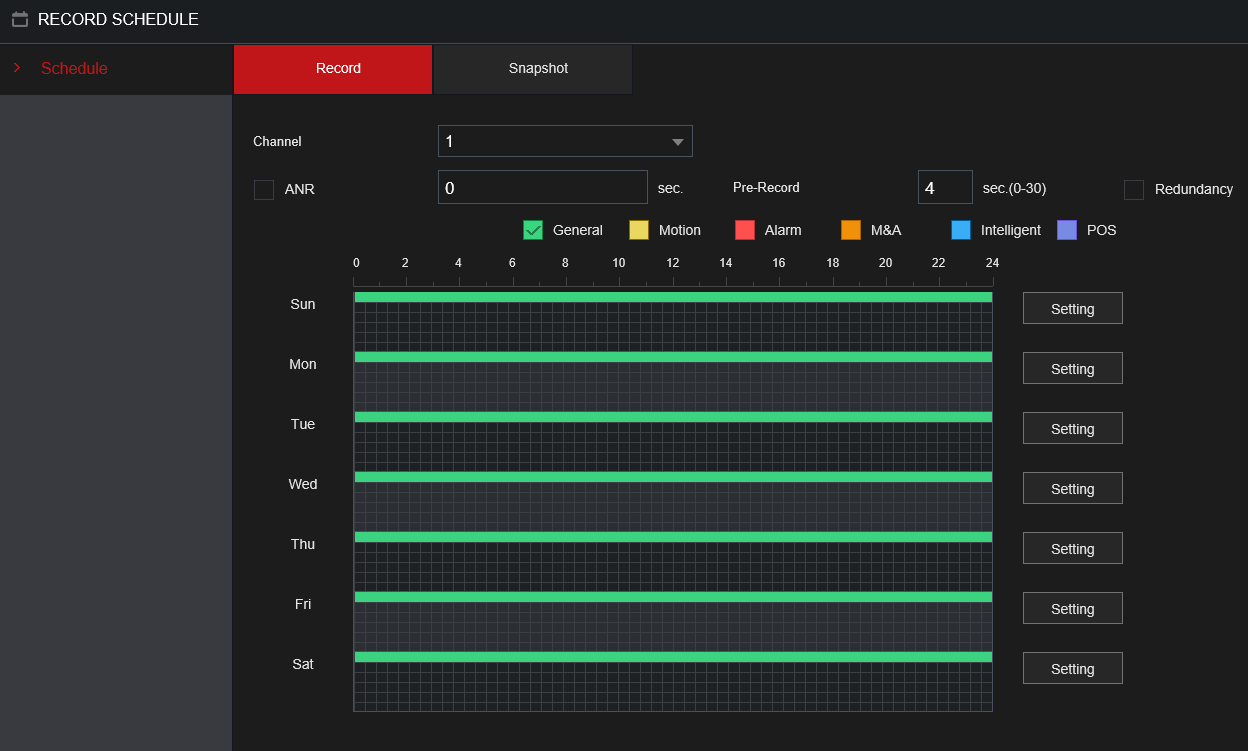Enable the Redundancy checkbox
Viewport: 1248px width, 751px height.
(1134, 190)
